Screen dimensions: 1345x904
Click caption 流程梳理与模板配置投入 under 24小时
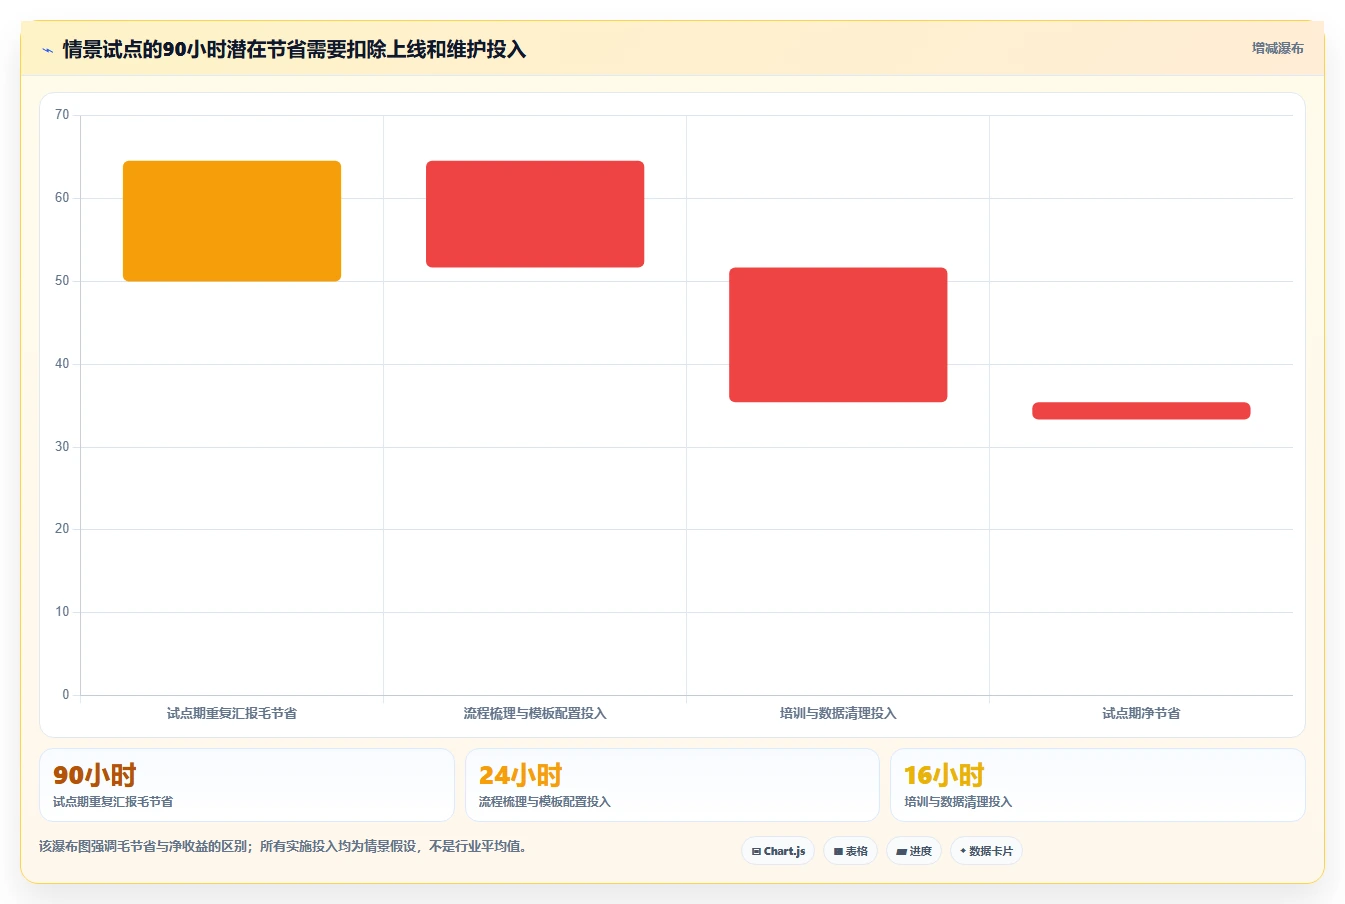pyautogui.click(x=545, y=802)
